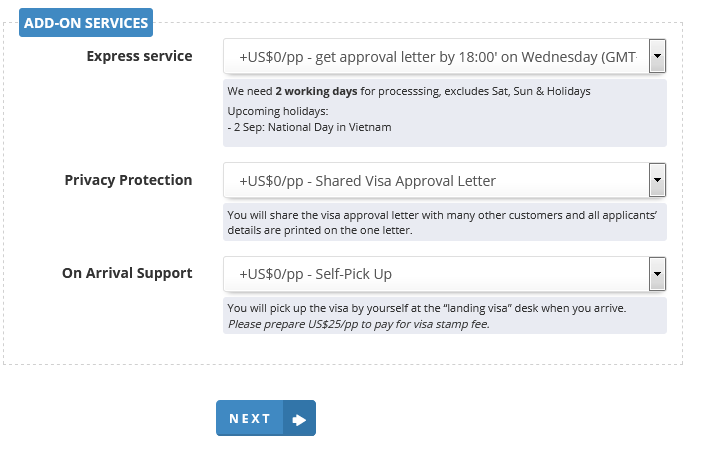The image size is (701, 460).
Task: Click the NEXT button label
Action: (x=250, y=419)
